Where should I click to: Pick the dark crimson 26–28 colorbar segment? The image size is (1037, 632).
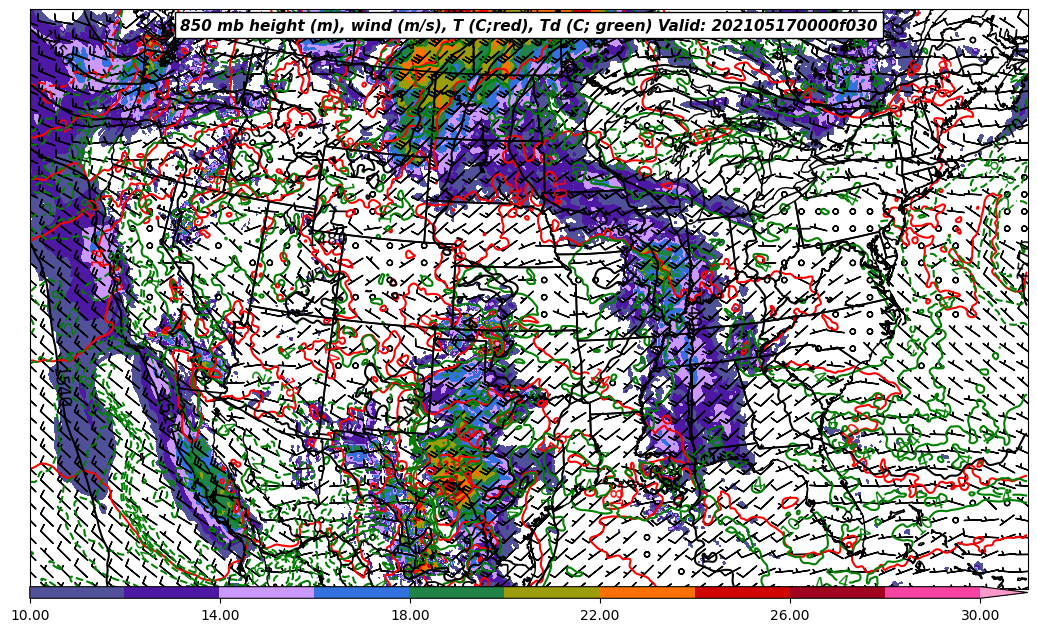pyautogui.click(x=837, y=592)
